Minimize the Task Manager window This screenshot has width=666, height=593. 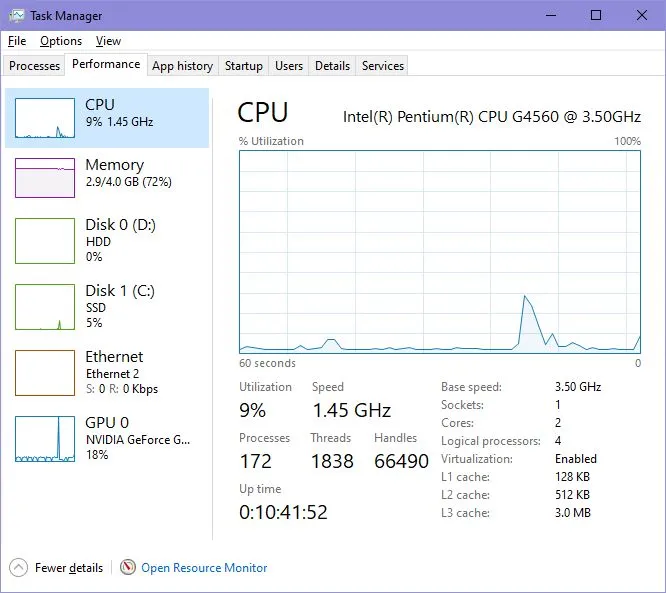(551, 16)
